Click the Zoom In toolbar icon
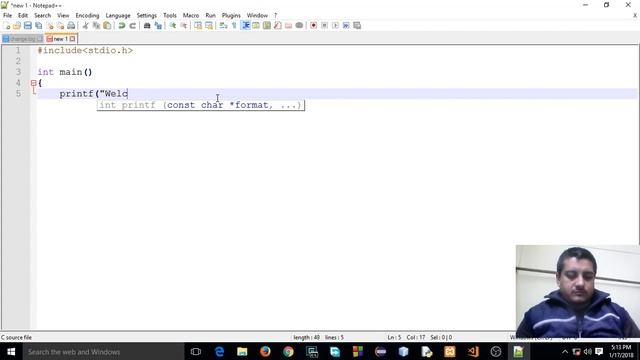Viewport: 640px width, 360px height. [173, 26]
